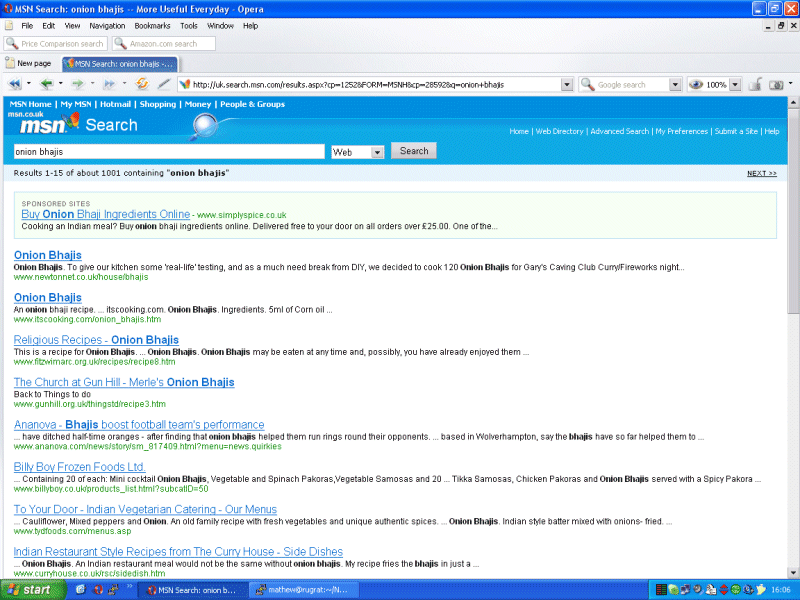Expand the Google search engine dropdown
This screenshot has height=600, width=800.
[674, 85]
